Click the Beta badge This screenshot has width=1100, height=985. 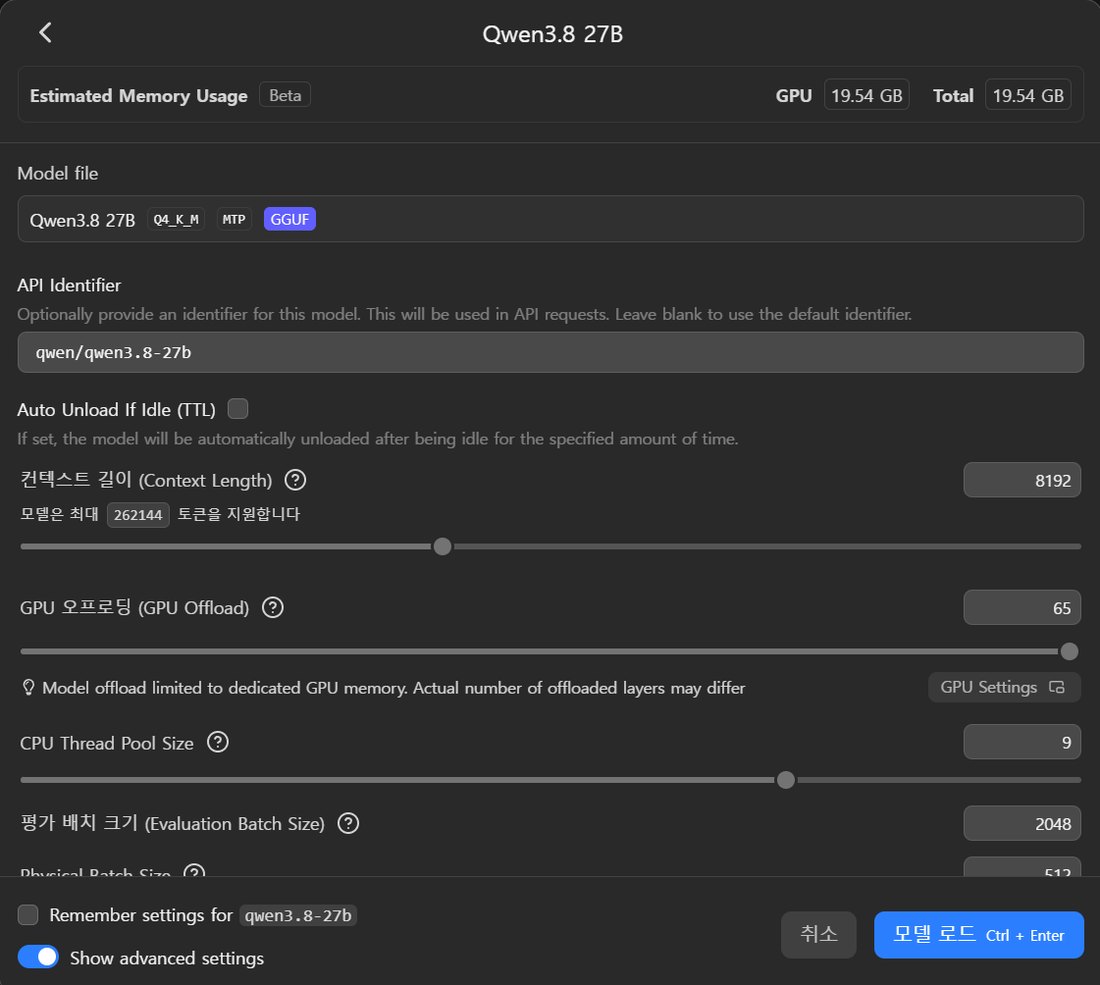click(285, 95)
